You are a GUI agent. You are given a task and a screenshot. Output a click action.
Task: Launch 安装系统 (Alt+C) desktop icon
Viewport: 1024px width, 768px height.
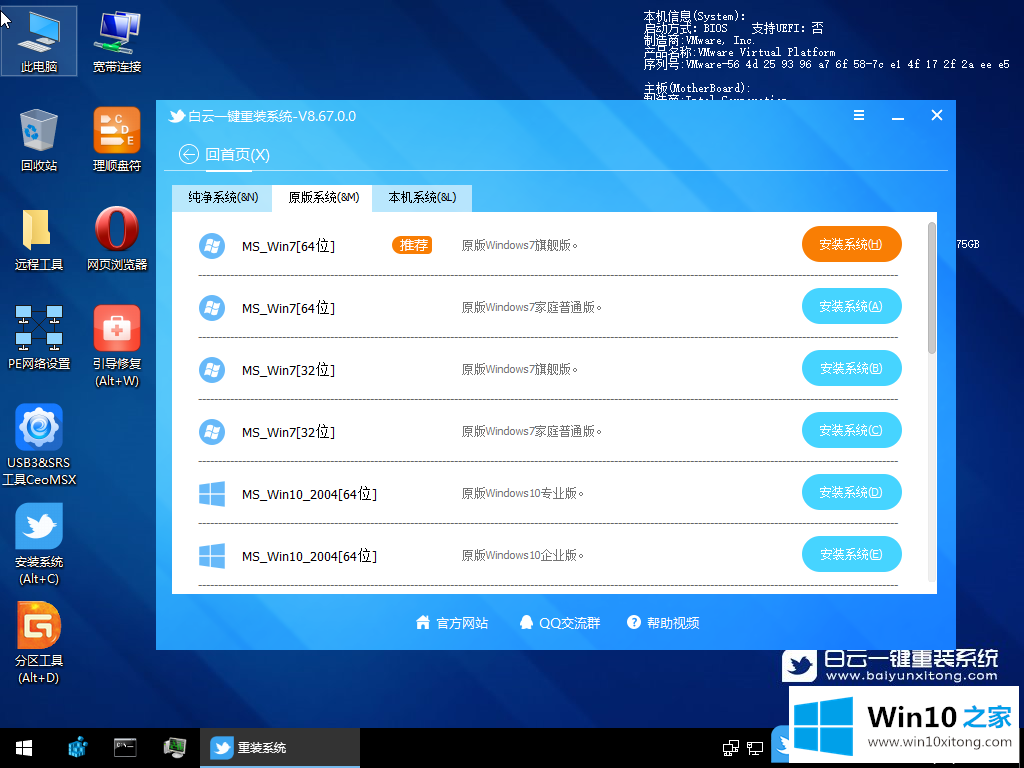39,544
